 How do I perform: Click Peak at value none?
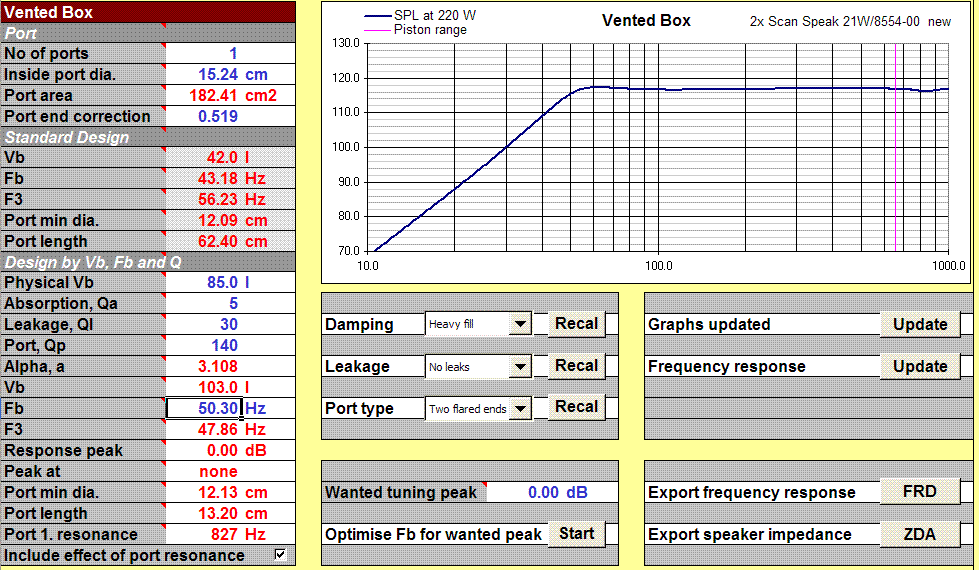tap(230, 471)
